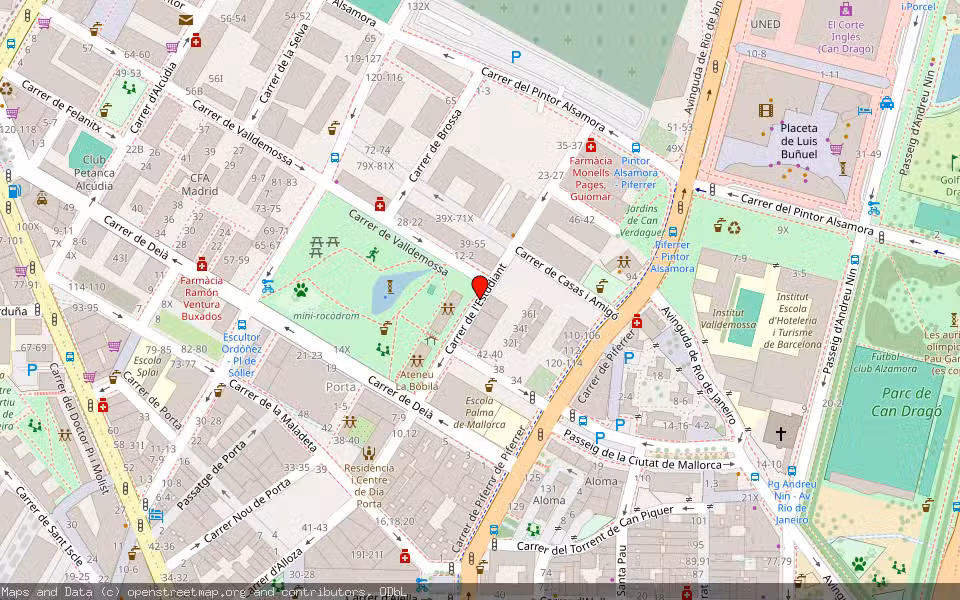The height and width of the screenshot is (600, 960).
Task: Select the cinema film icon near Placeta
Action: point(765,111)
